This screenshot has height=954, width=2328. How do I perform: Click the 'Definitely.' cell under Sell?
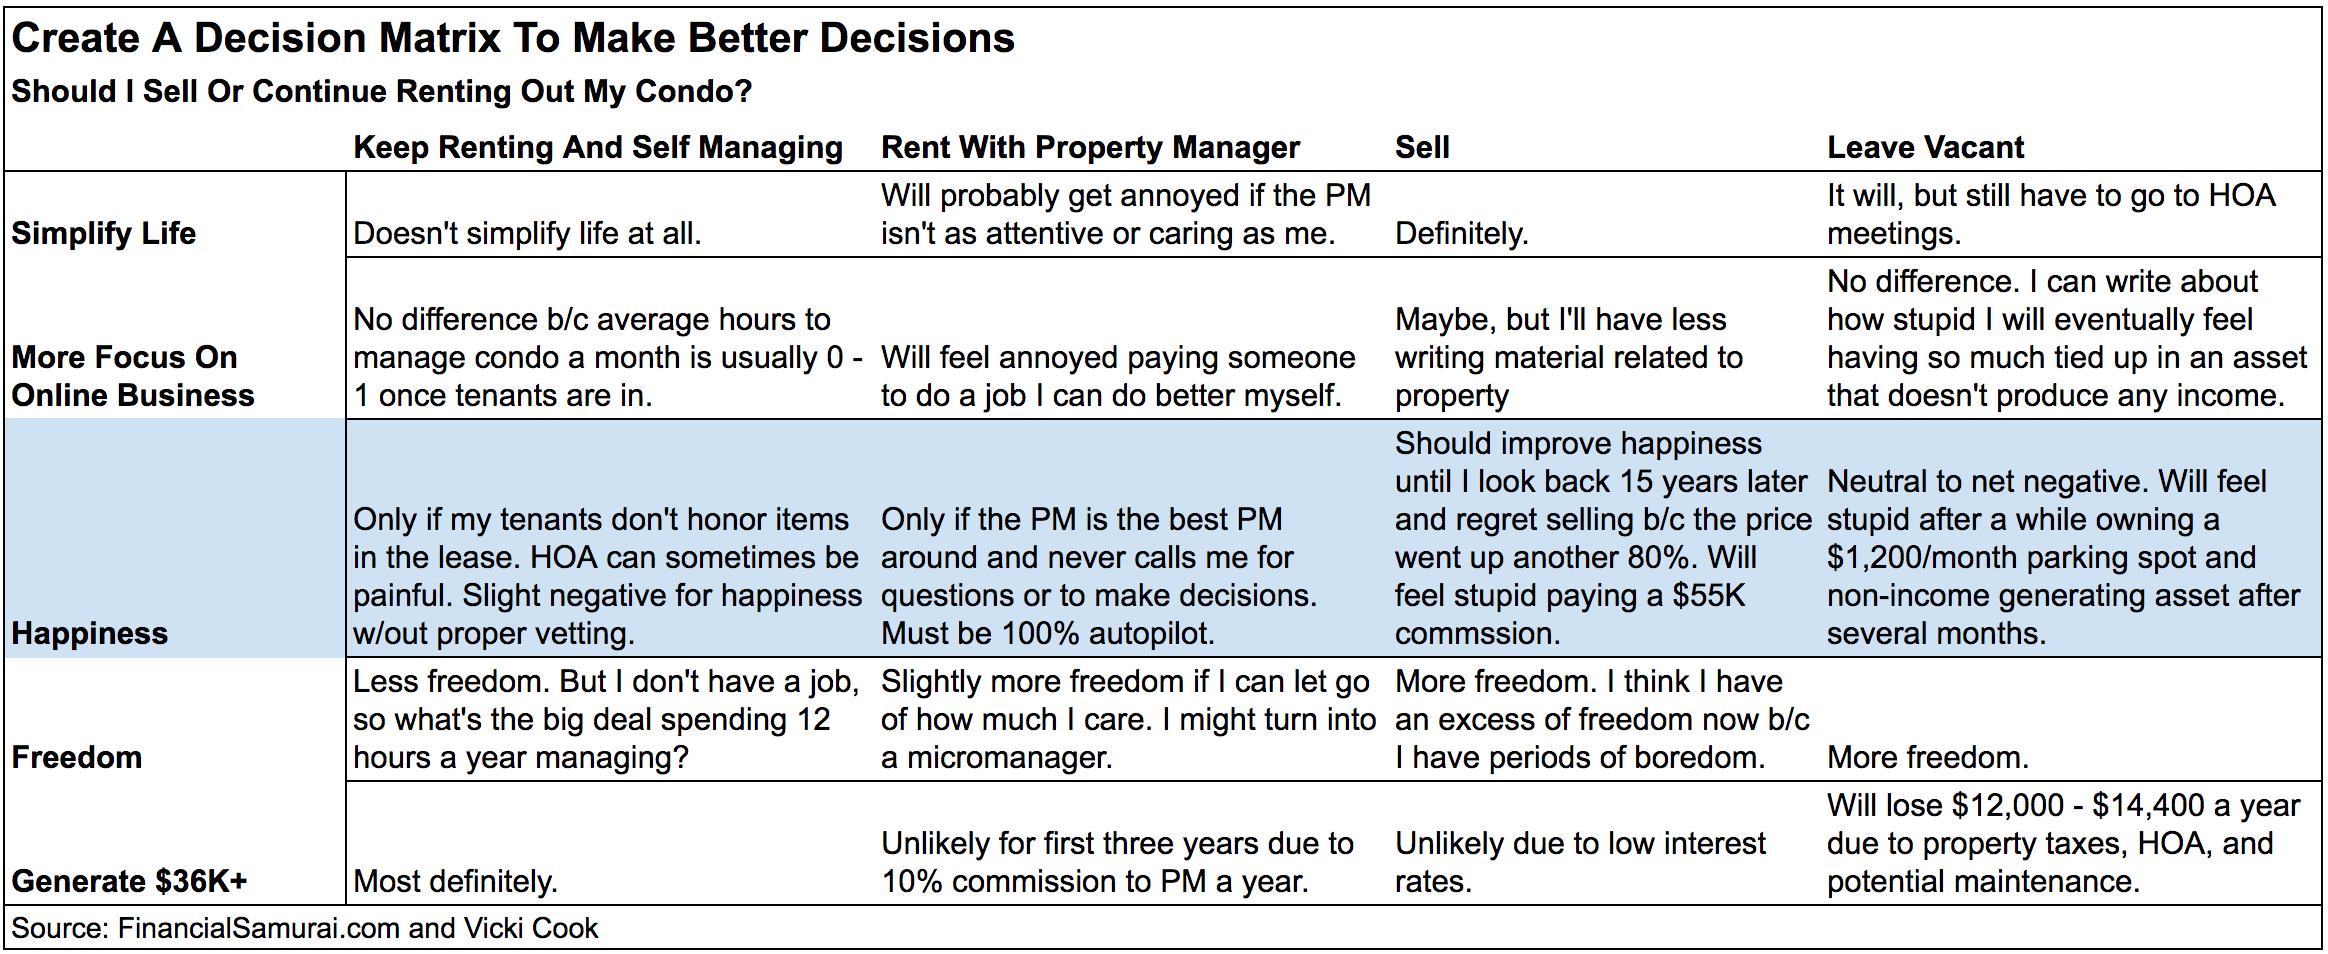click(1461, 234)
